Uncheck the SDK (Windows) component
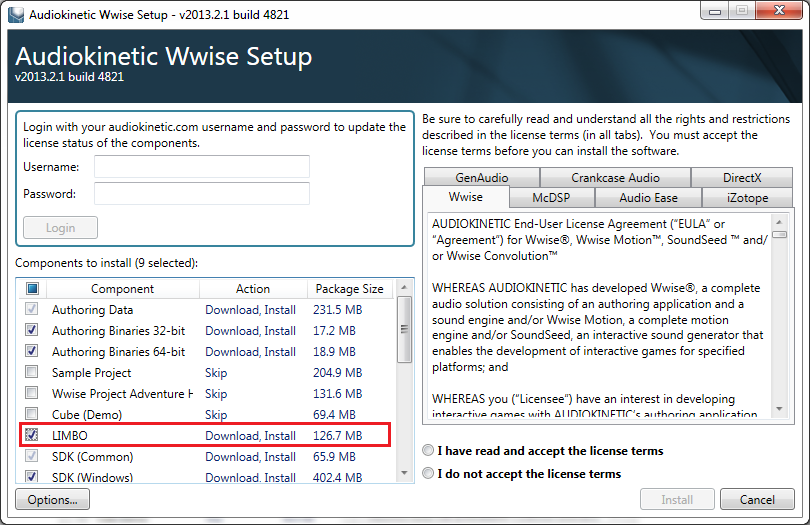The image size is (810, 525). (32, 476)
